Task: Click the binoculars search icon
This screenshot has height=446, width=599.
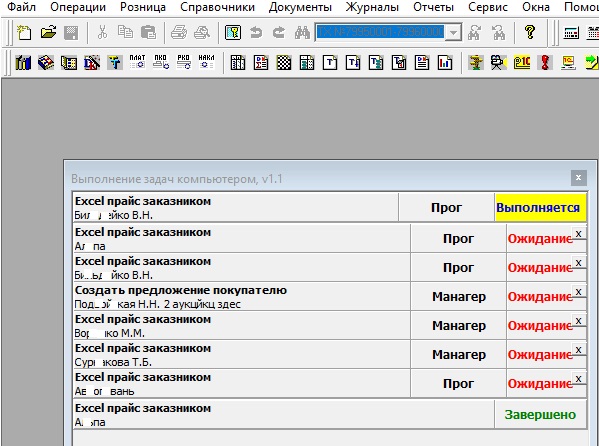Action: tap(302, 33)
